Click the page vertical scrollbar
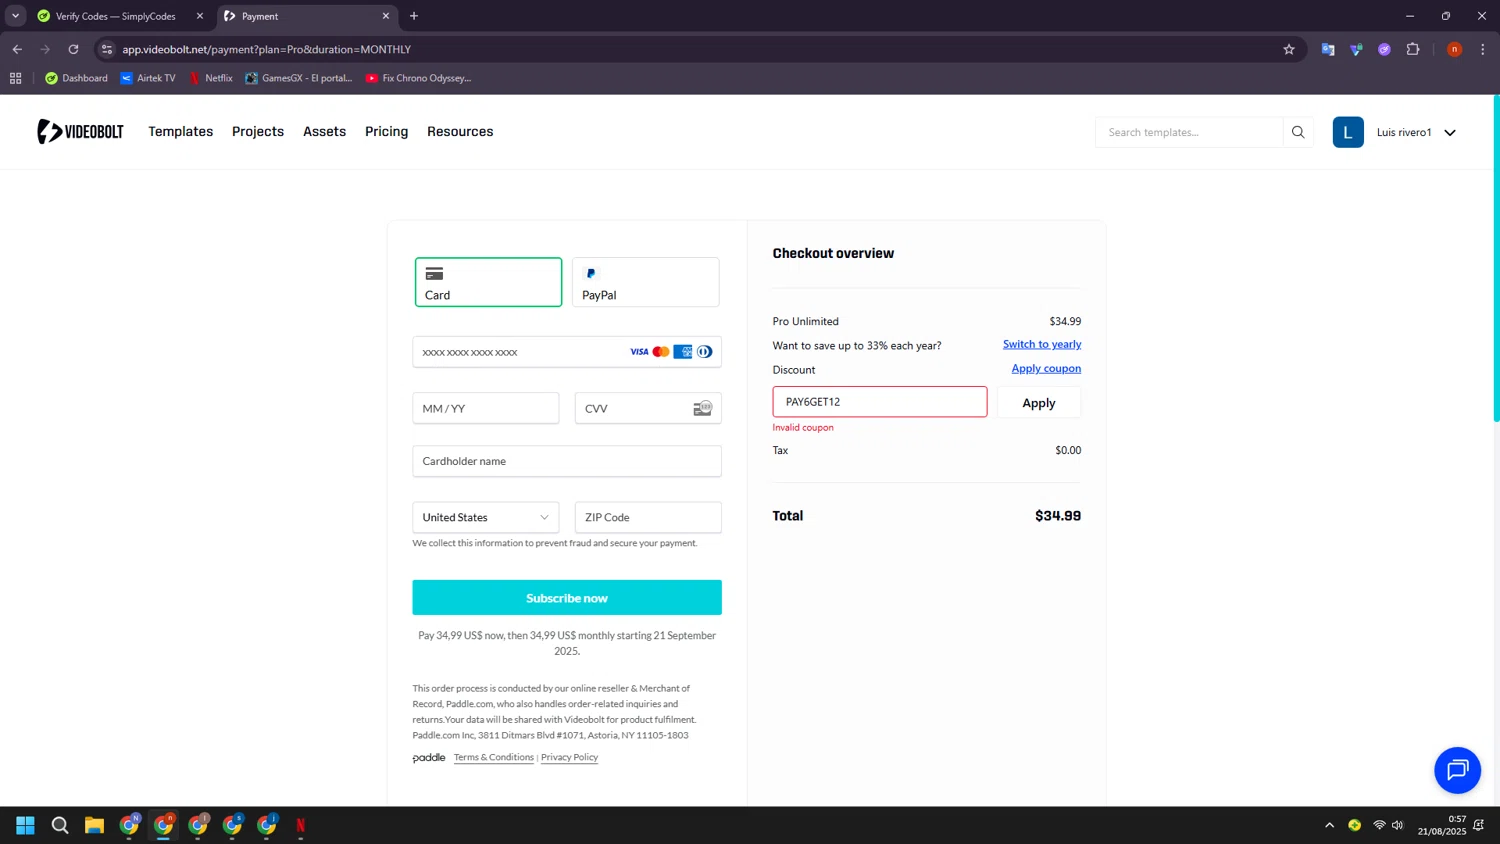 pyautogui.click(x=1496, y=258)
